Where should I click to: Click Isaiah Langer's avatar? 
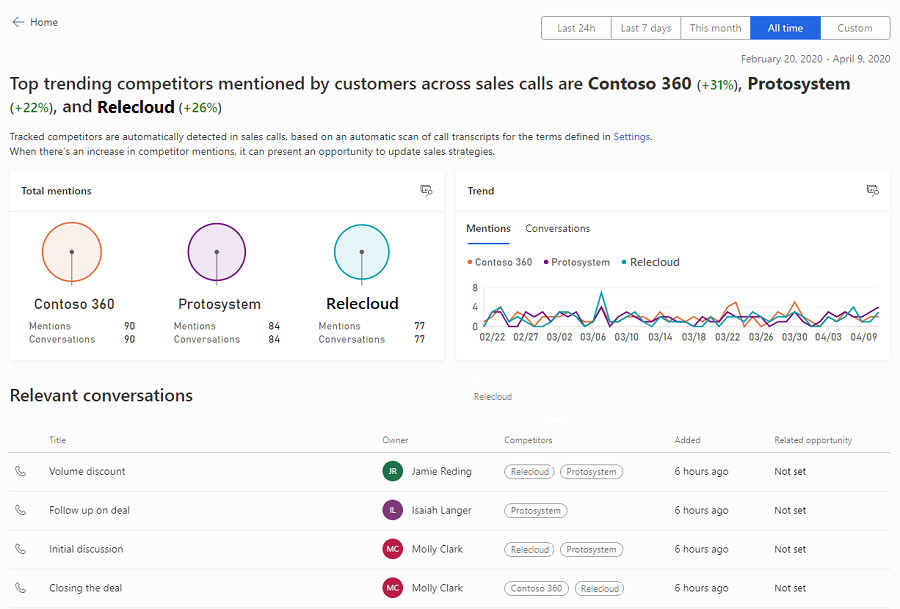pyautogui.click(x=393, y=510)
